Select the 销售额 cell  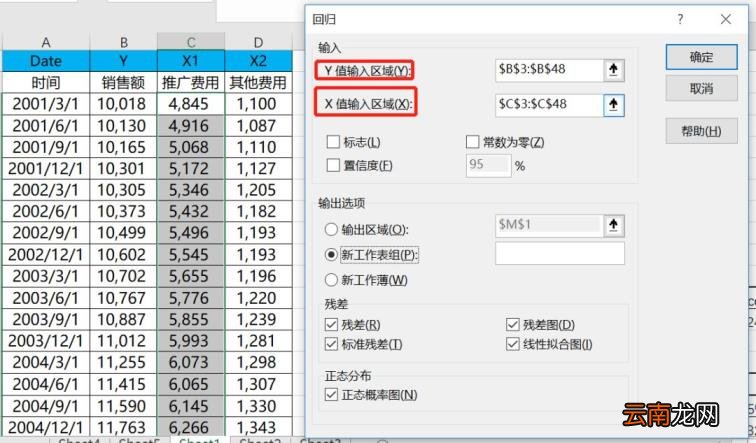coord(123,82)
